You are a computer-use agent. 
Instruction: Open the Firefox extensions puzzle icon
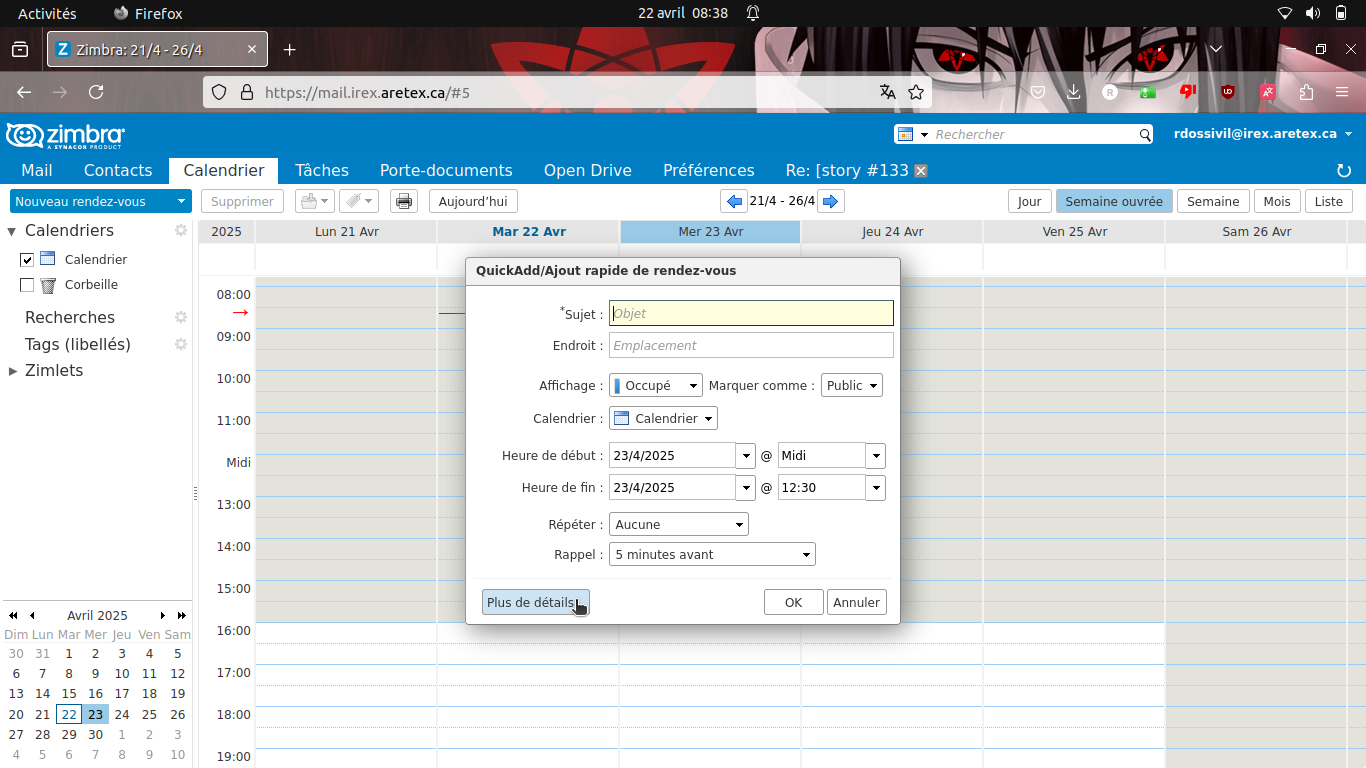point(1306,92)
